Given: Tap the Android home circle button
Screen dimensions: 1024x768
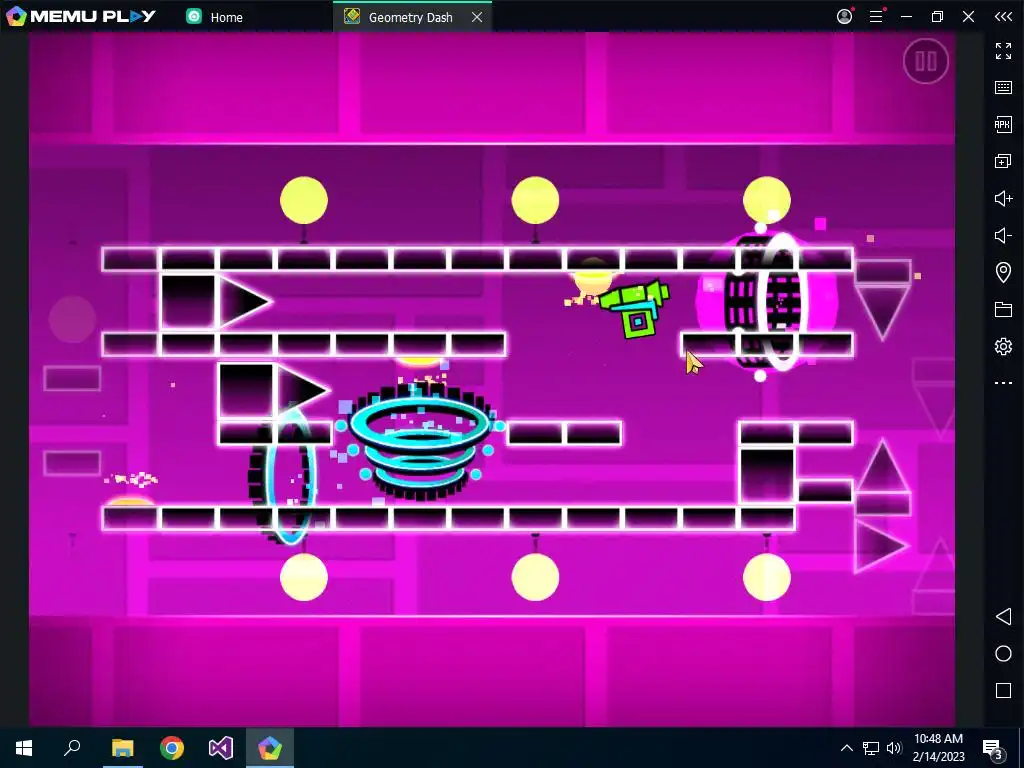Looking at the screenshot, I should pyautogui.click(x=1003, y=654).
